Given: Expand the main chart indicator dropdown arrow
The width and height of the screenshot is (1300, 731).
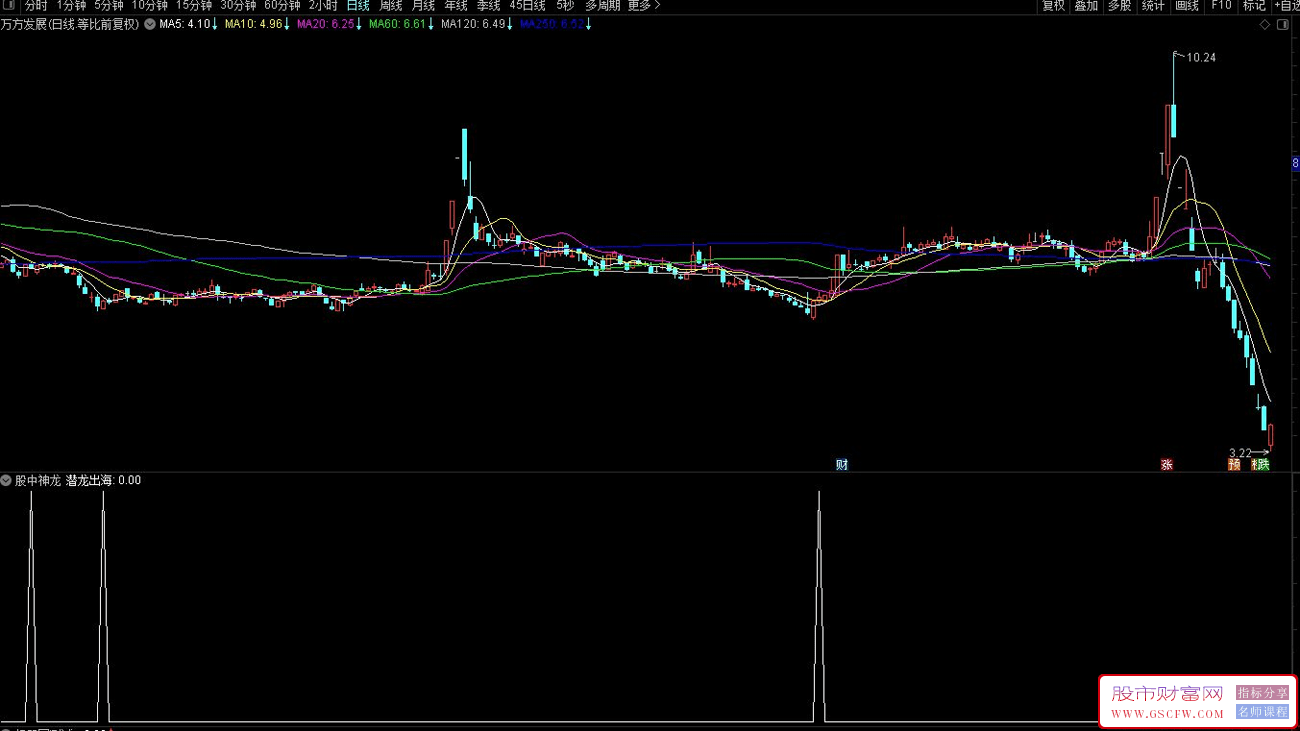Looking at the screenshot, I should click(x=150, y=24).
